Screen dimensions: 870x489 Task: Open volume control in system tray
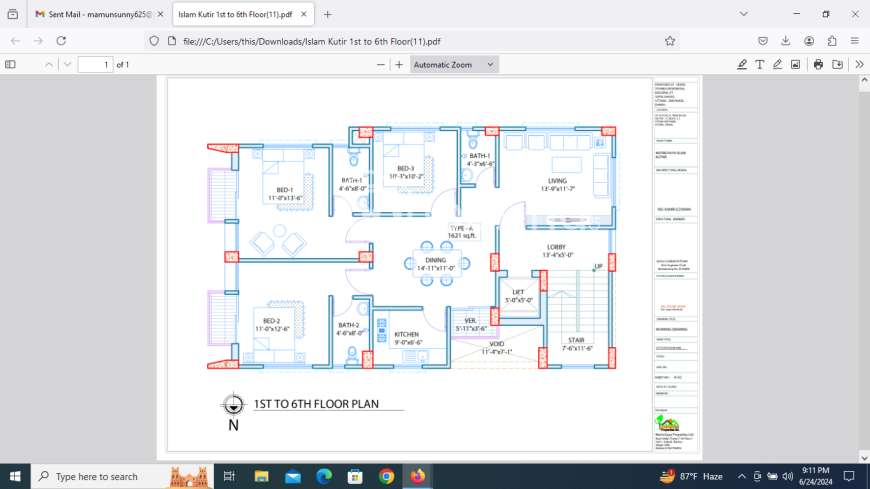click(x=787, y=476)
